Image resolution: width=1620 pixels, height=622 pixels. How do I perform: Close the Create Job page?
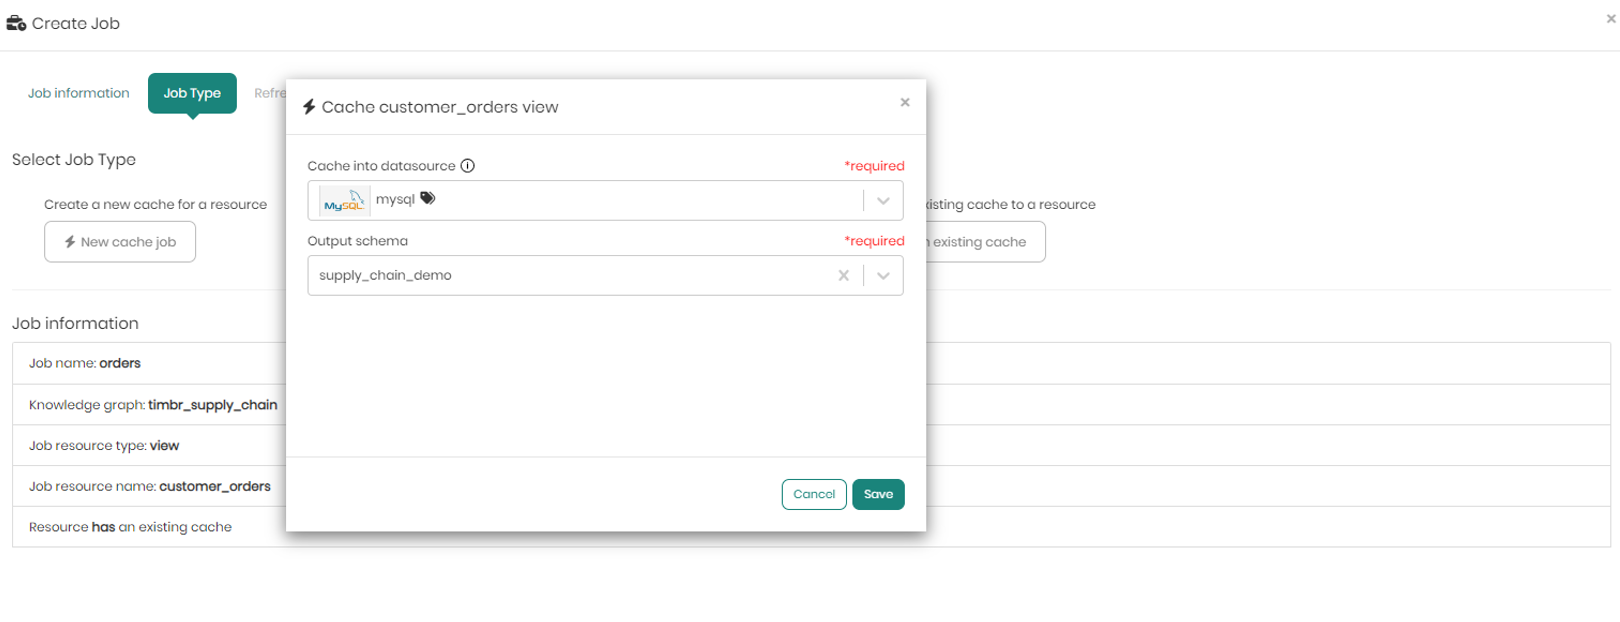(1610, 18)
